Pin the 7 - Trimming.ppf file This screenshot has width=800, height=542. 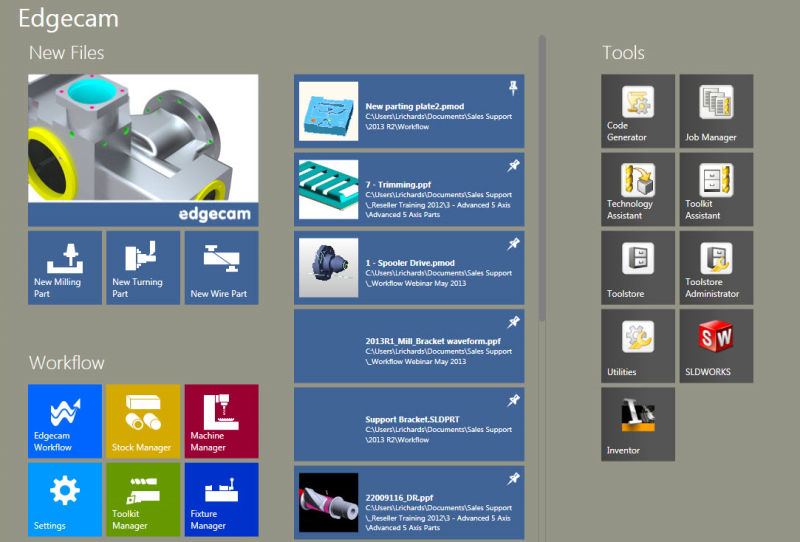tap(513, 165)
